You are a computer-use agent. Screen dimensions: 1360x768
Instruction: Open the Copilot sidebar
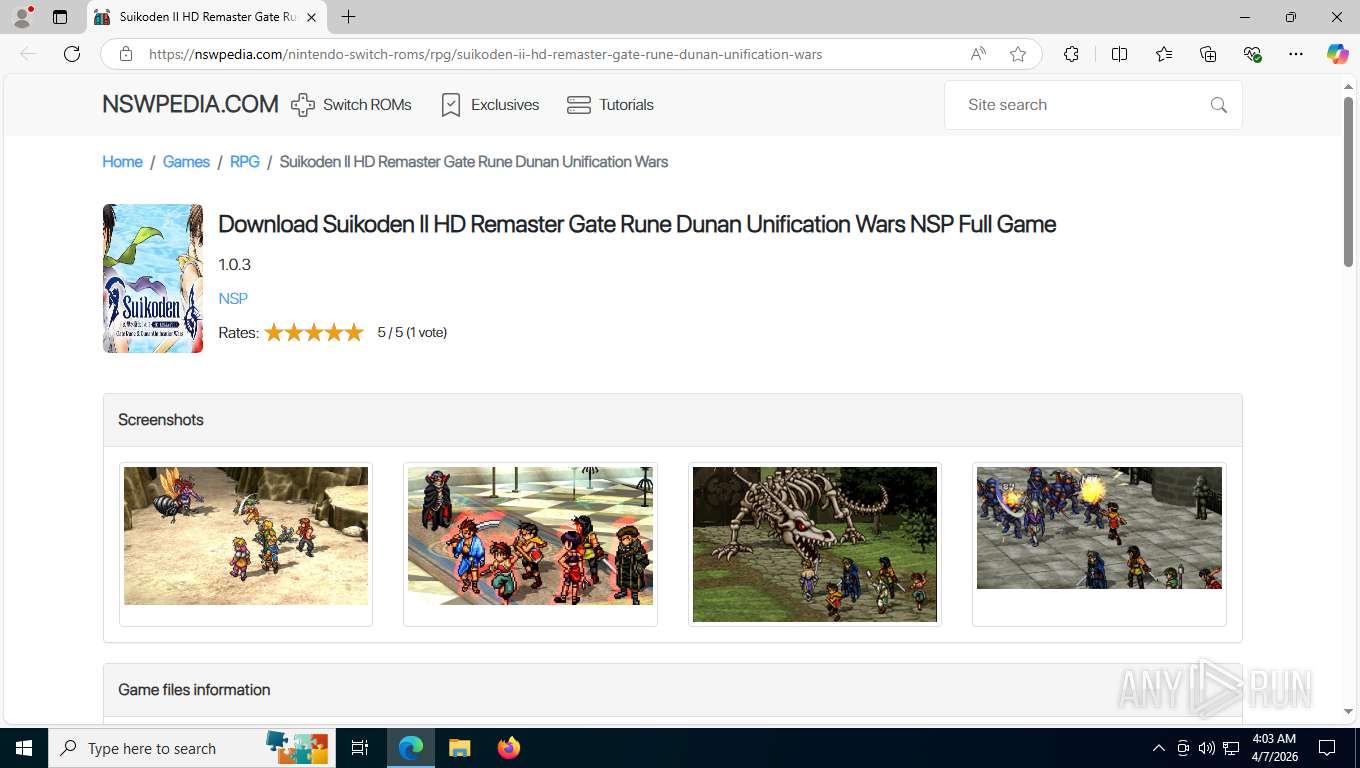click(1338, 54)
